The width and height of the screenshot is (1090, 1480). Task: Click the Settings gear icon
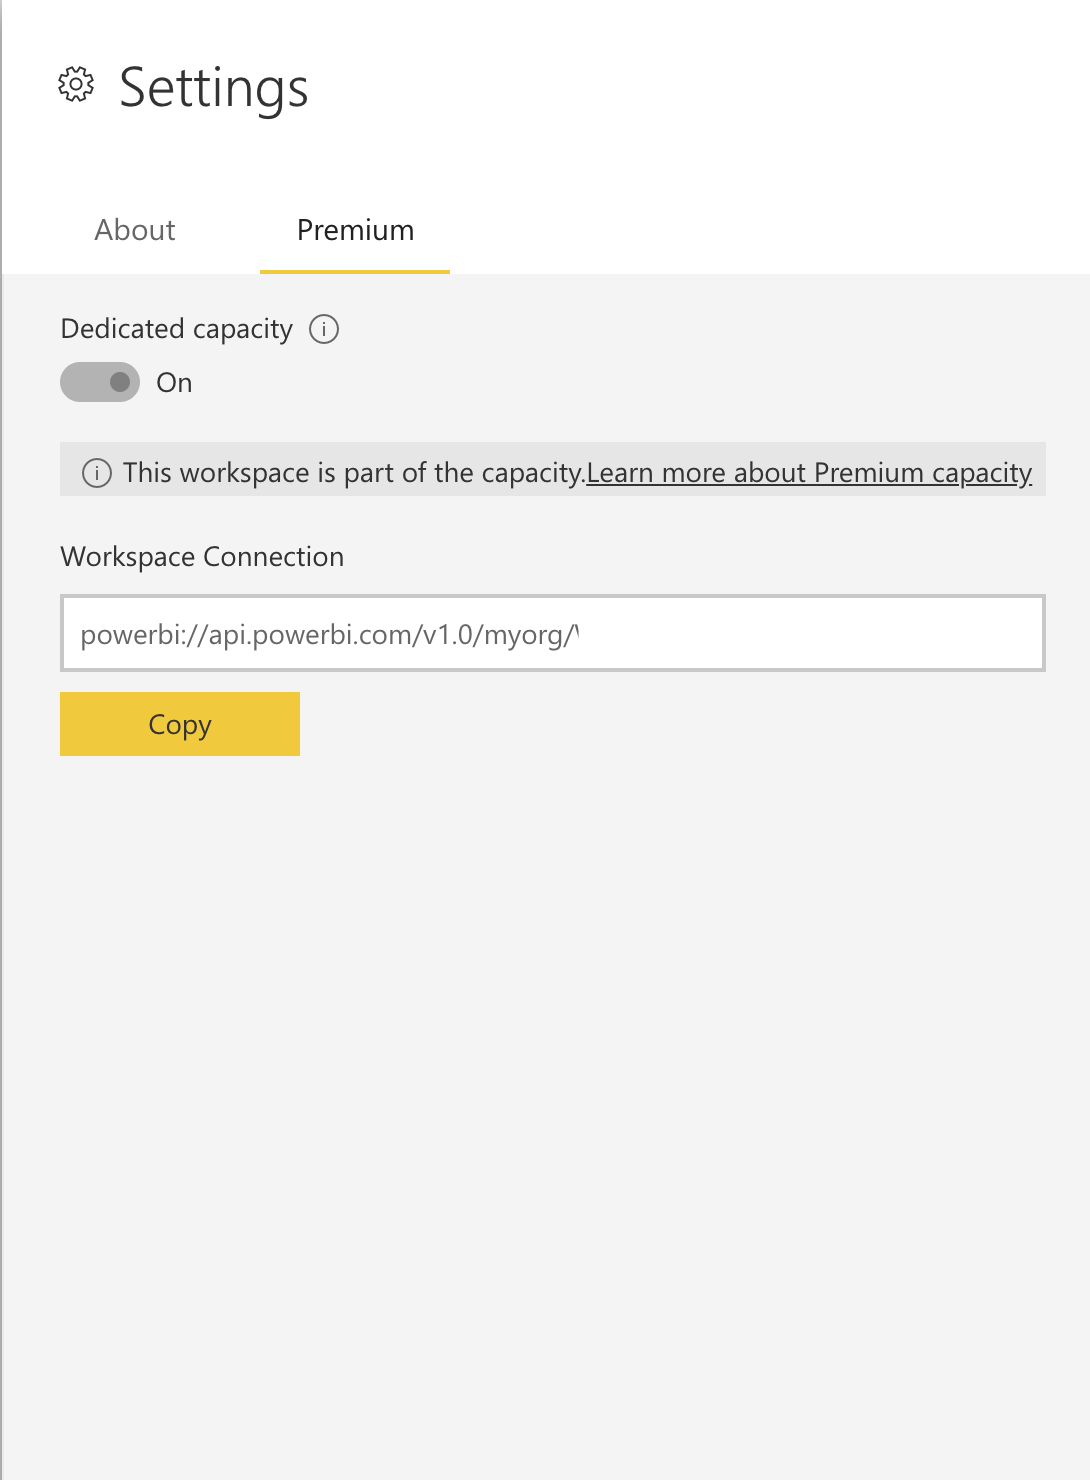pos(76,86)
